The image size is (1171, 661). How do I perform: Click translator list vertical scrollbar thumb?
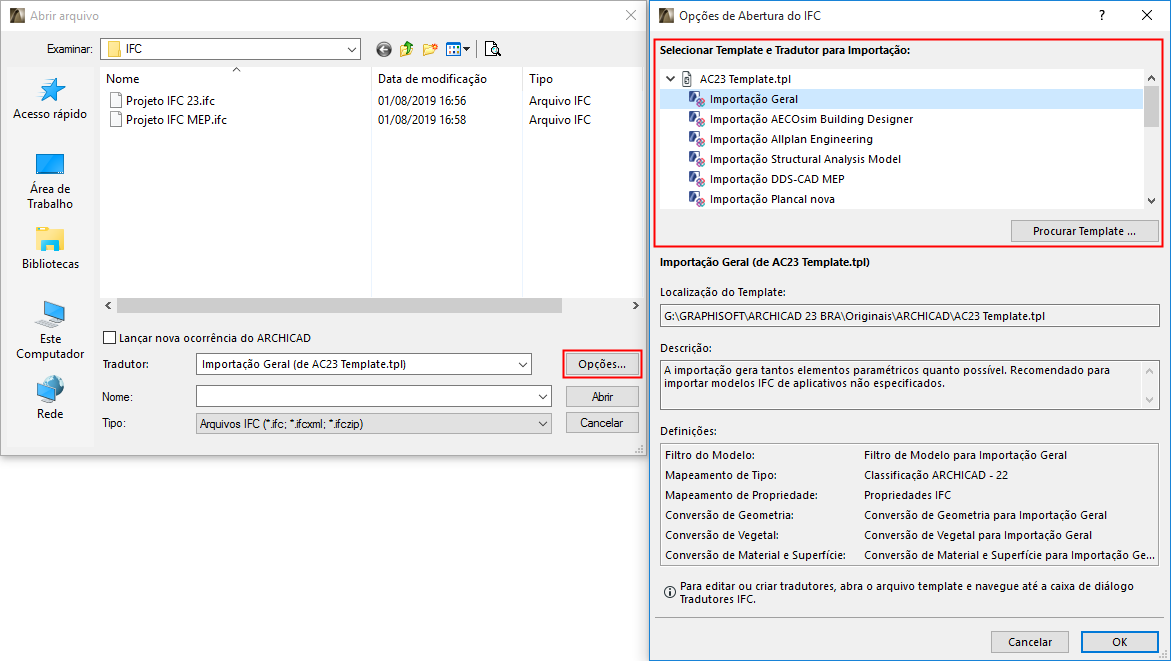[x=1151, y=108]
